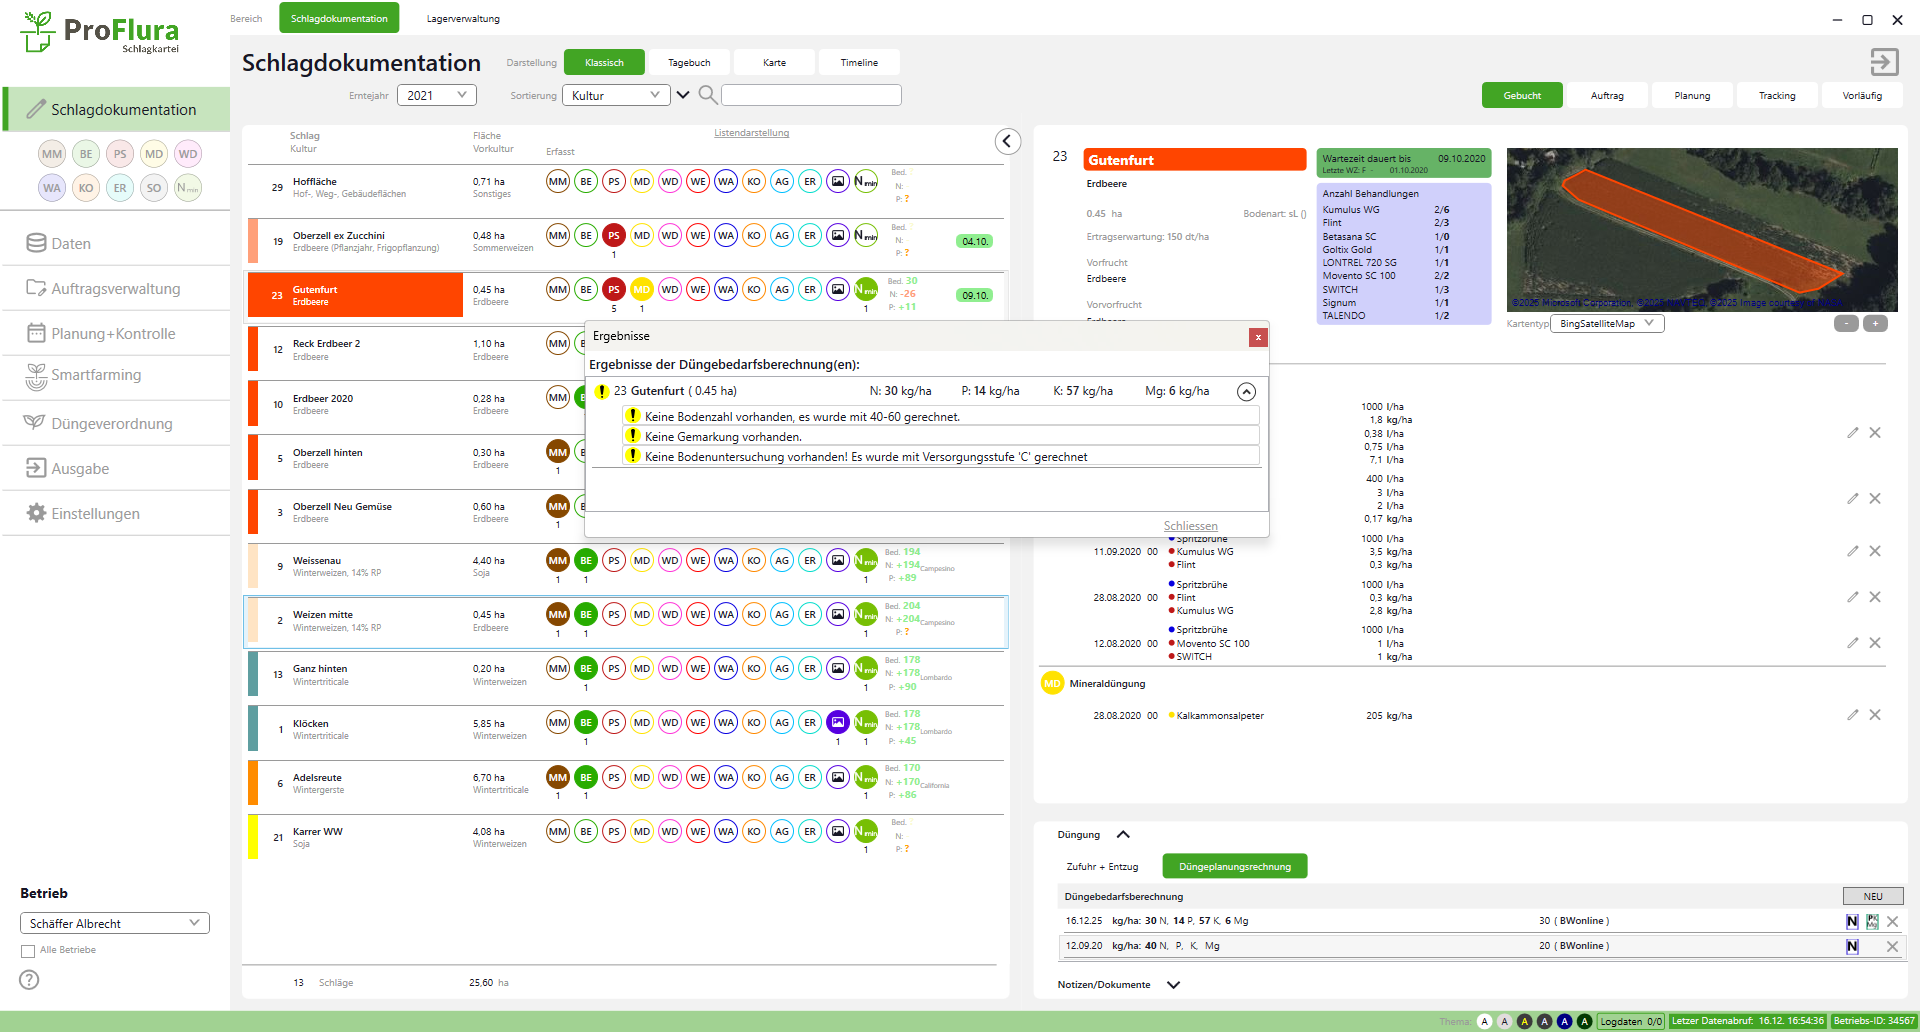This screenshot has width=1920, height=1032.
Task: Toggle the MM filter circle in sidebar
Action: [52, 154]
